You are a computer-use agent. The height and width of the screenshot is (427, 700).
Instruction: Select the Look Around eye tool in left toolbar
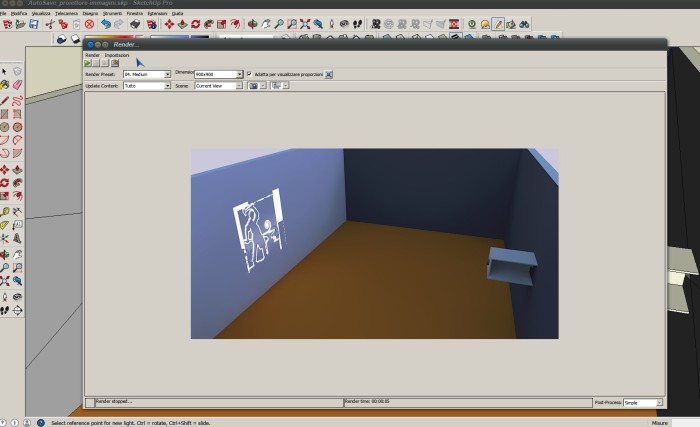tap(17, 297)
